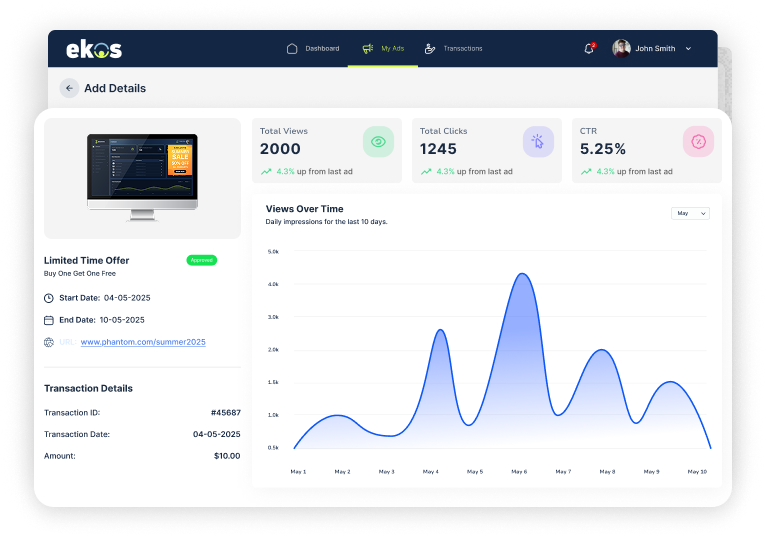
Task: Click the transaction ID #45687
Action: click(225, 412)
